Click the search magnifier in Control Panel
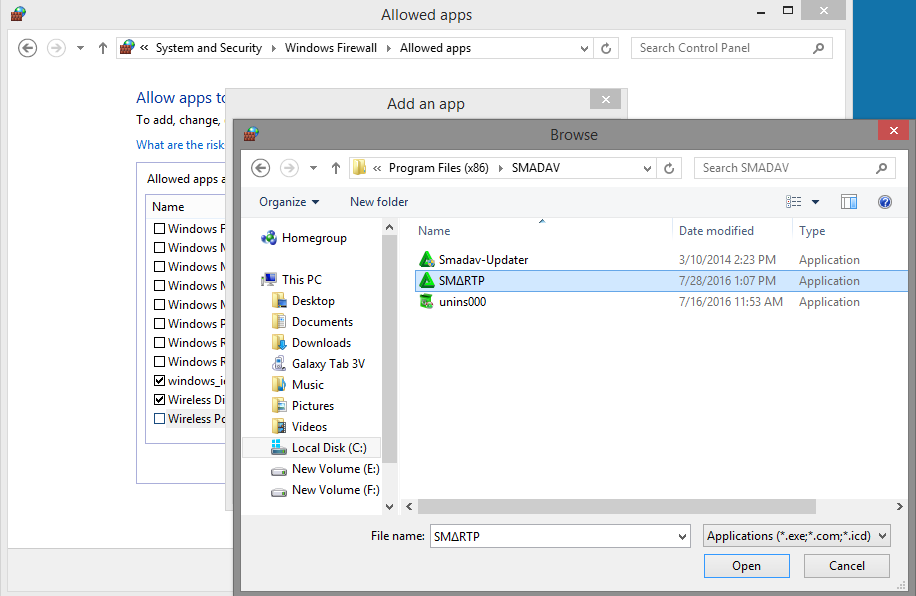The height and width of the screenshot is (596, 916). pos(818,48)
